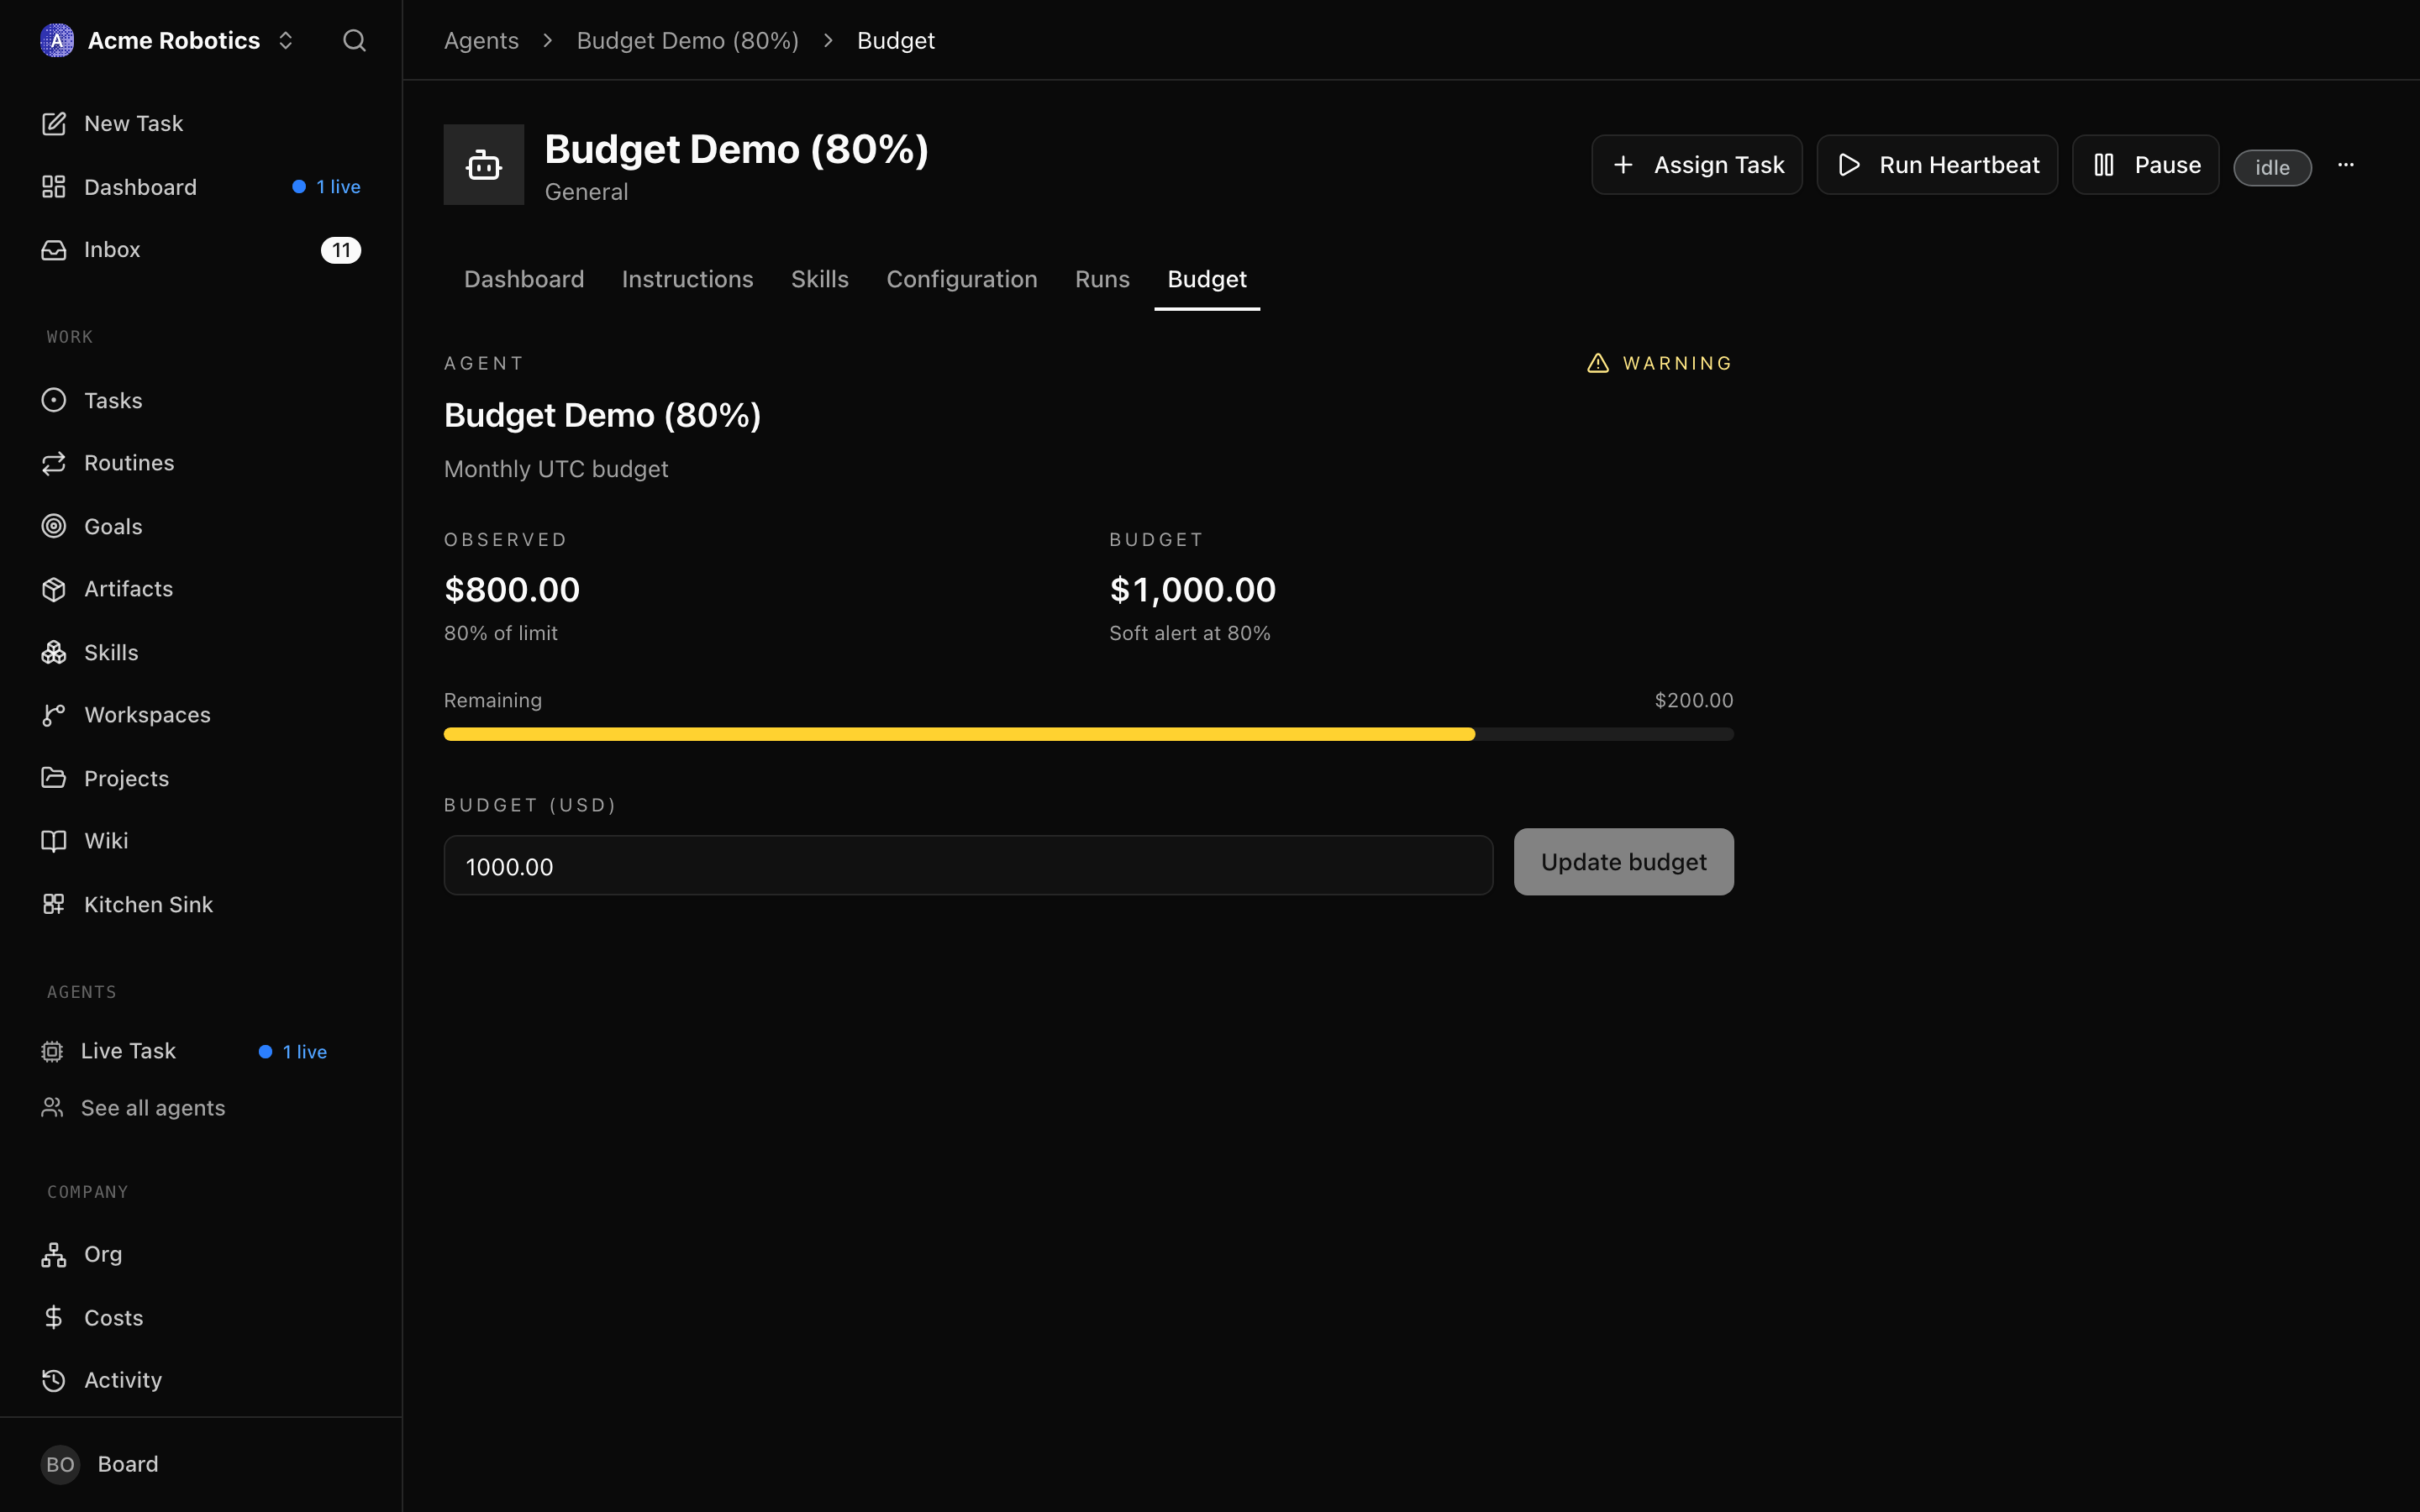Image resolution: width=2420 pixels, height=1512 pixels.
Task: Click the 80% of limit text
Action: 501,633
